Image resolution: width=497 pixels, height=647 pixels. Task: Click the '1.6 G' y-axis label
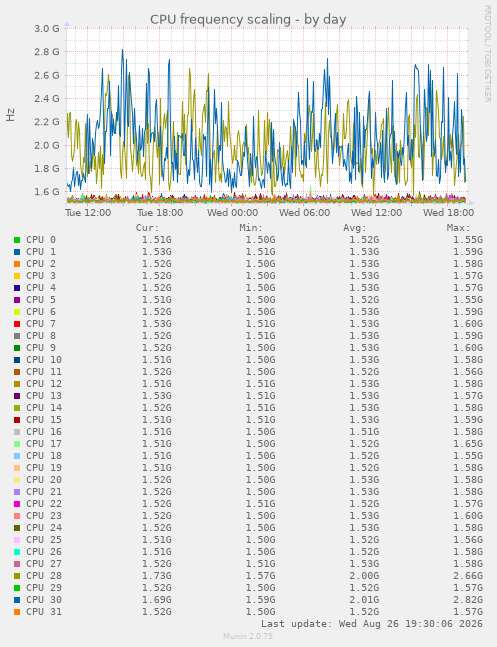pyautogui.click(x=47, y=192)
